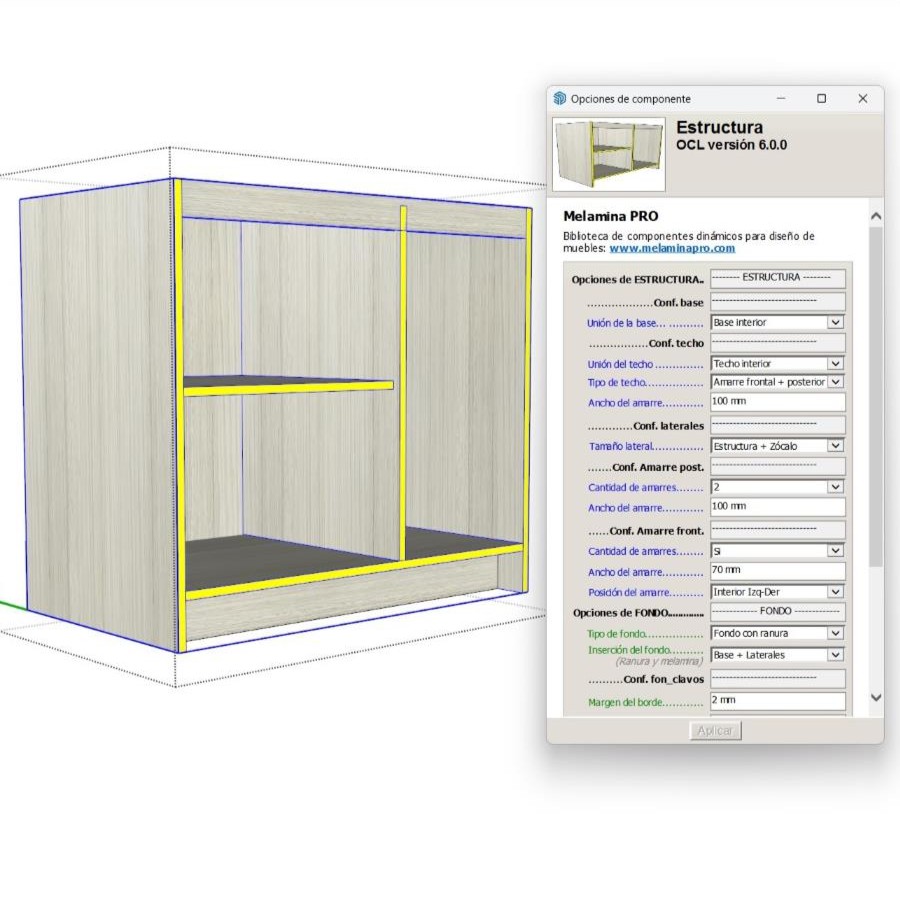Viewport: 900px width, 900px height.
Task: Click the techo Ancho del amarre field
Action: tap(777, 402)
